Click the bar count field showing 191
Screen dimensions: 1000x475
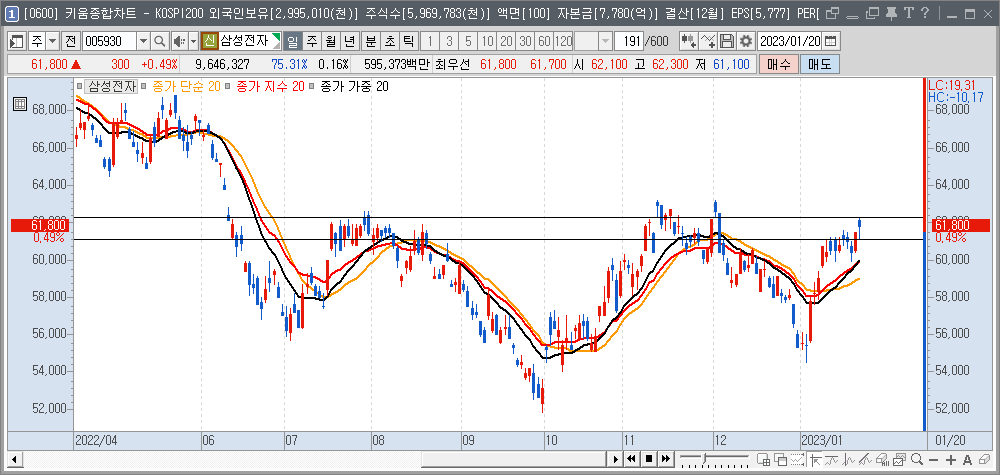pos(629,42)
